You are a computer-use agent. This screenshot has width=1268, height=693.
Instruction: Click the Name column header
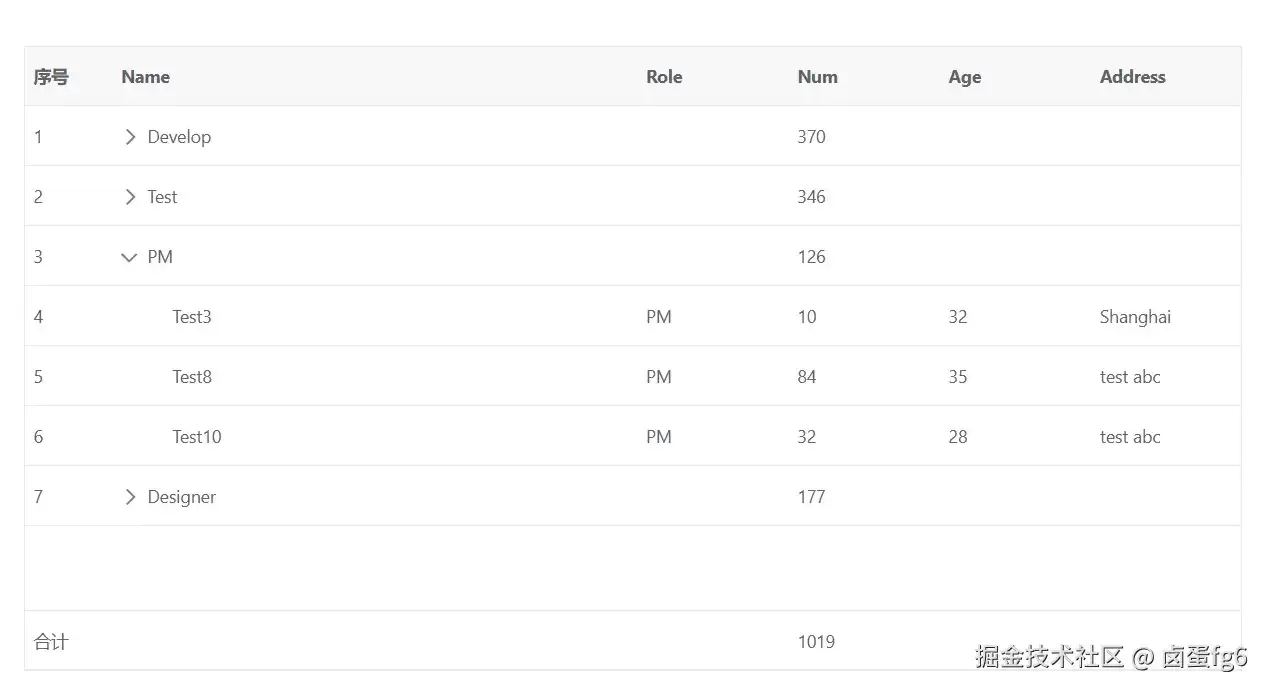click(x=146, y=77)
